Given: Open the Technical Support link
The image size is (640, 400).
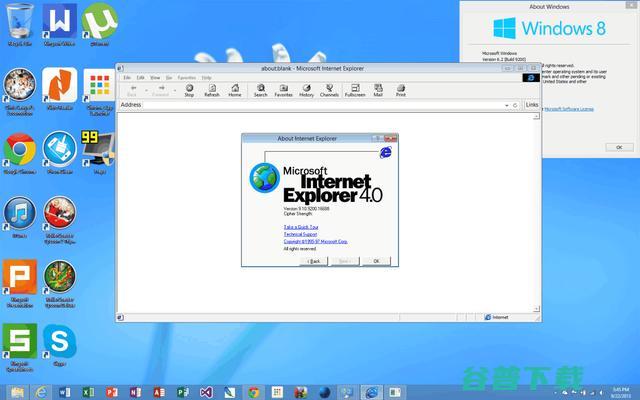Looking at the screenshot, I should pos(301,234).
